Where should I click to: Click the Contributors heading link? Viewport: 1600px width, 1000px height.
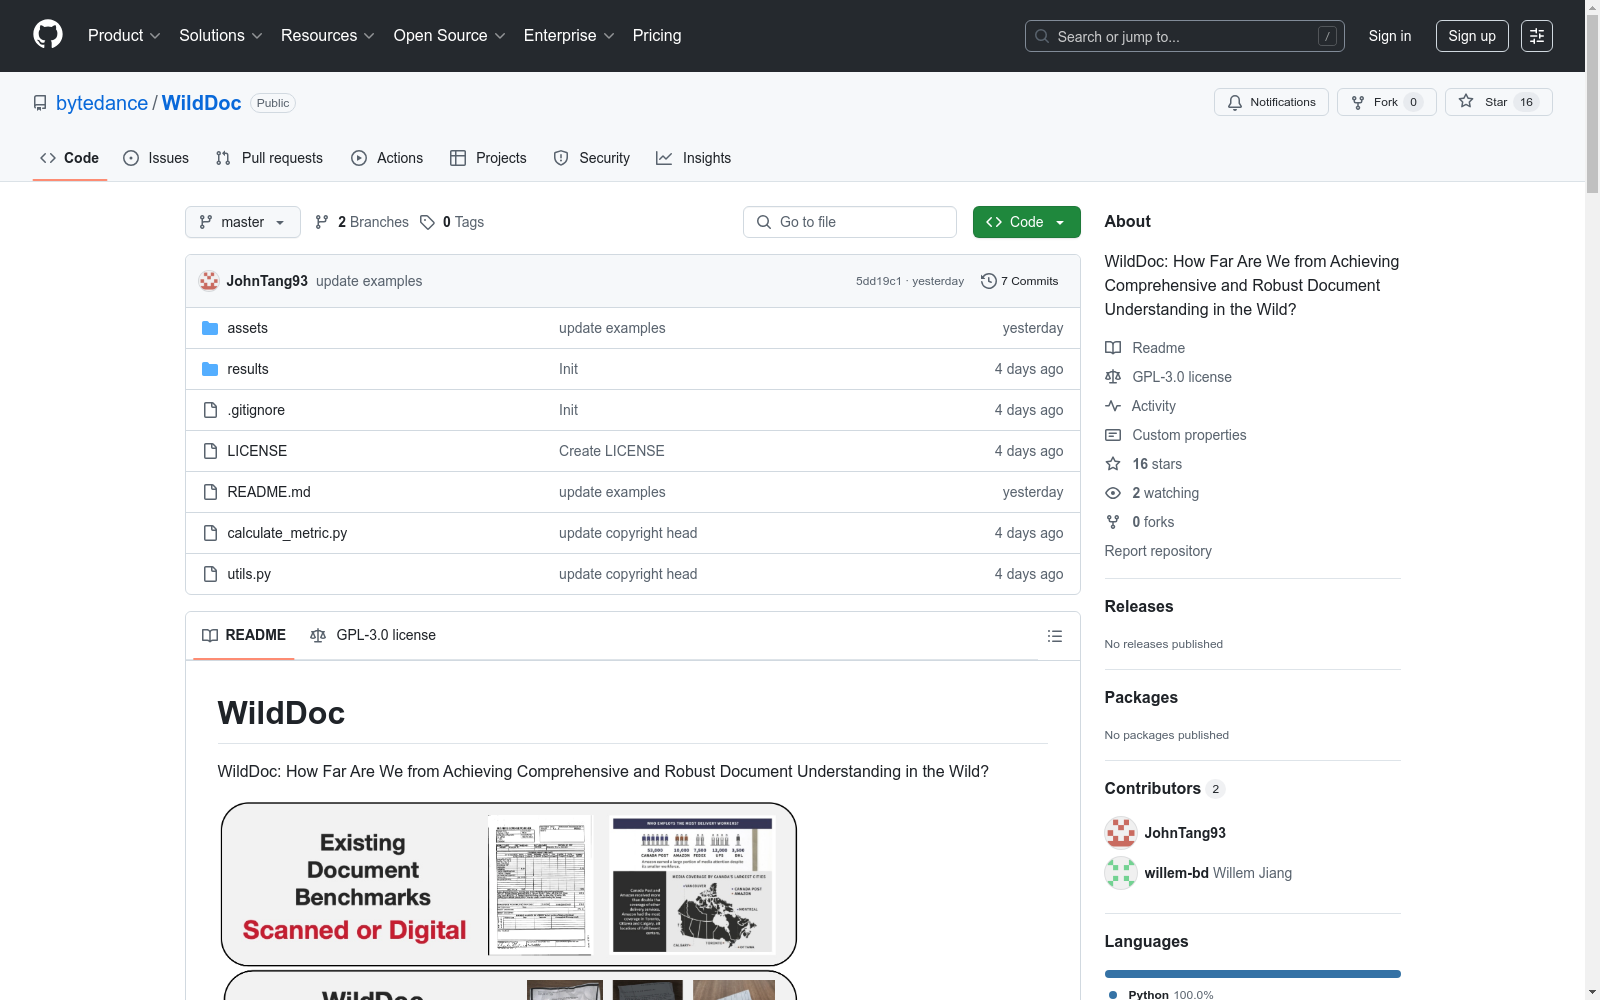pyautogui.click(x=1165, y=788)
